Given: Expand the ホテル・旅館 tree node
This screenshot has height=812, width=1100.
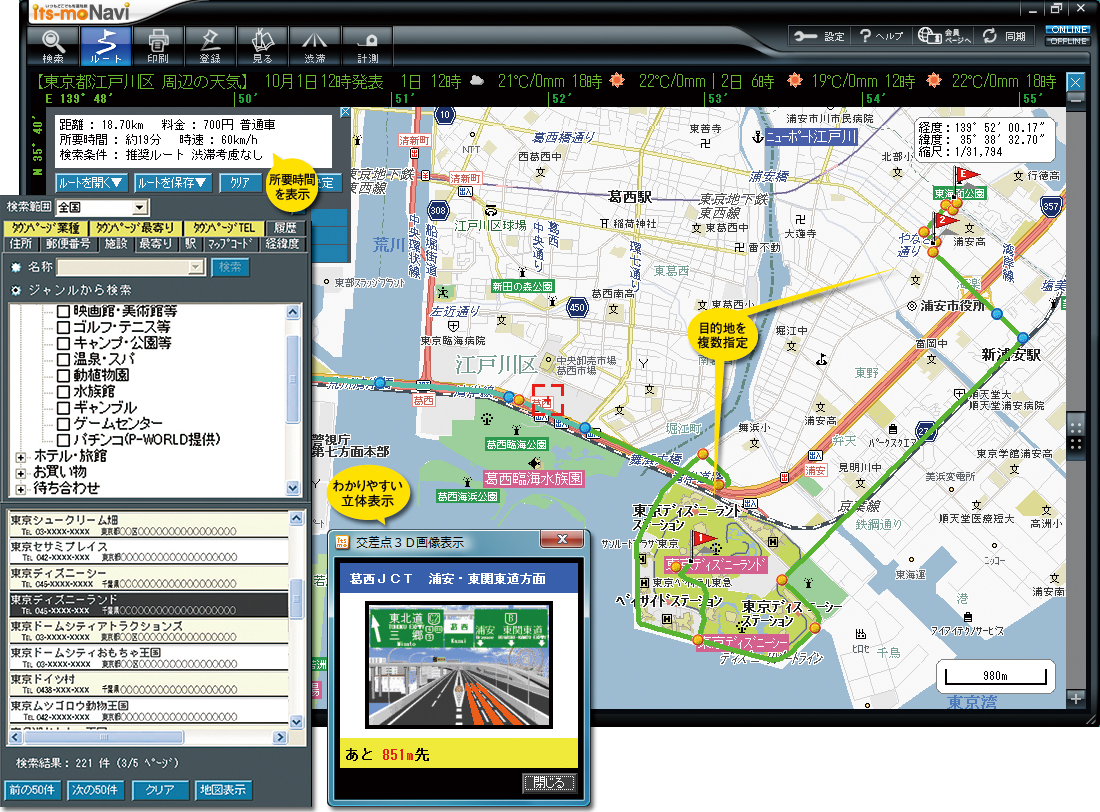Looking at the screenshot, I should (x=20, y=456).
